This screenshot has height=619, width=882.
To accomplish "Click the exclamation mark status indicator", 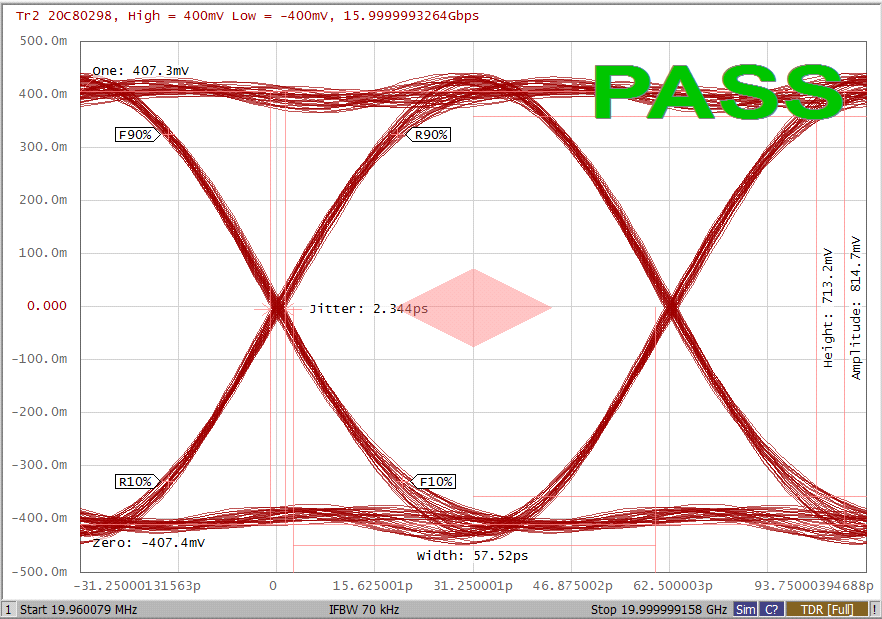I will click(875, 609).
